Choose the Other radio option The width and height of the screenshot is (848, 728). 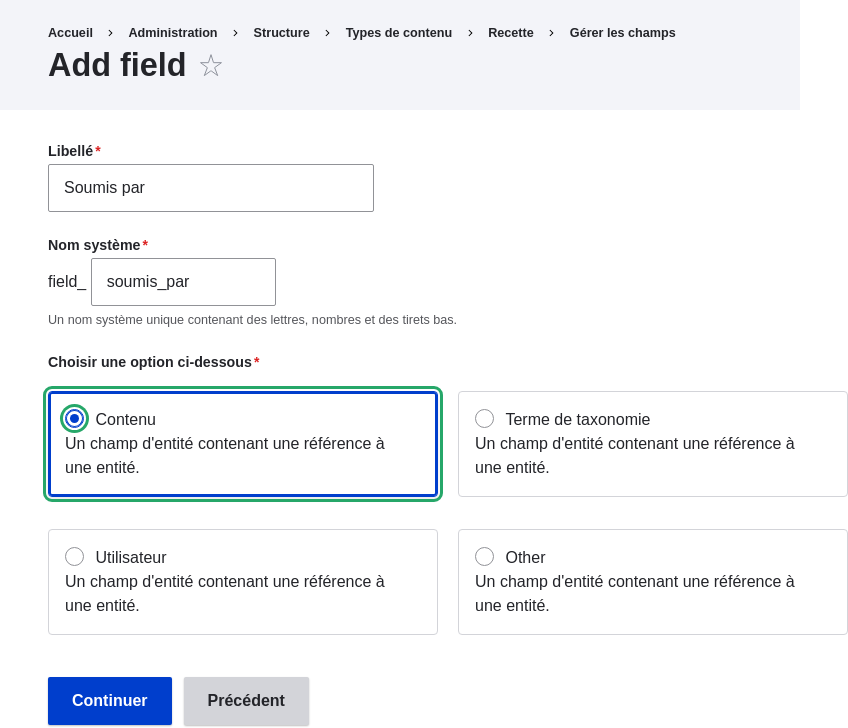pos(485,557)
